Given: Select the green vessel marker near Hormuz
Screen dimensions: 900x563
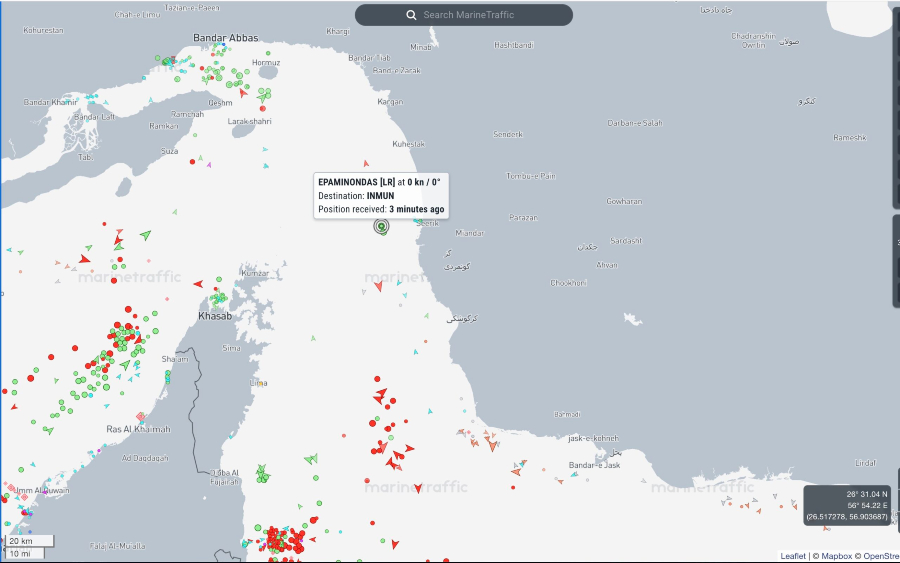Looking at the screenshot, I should [265, 95].
